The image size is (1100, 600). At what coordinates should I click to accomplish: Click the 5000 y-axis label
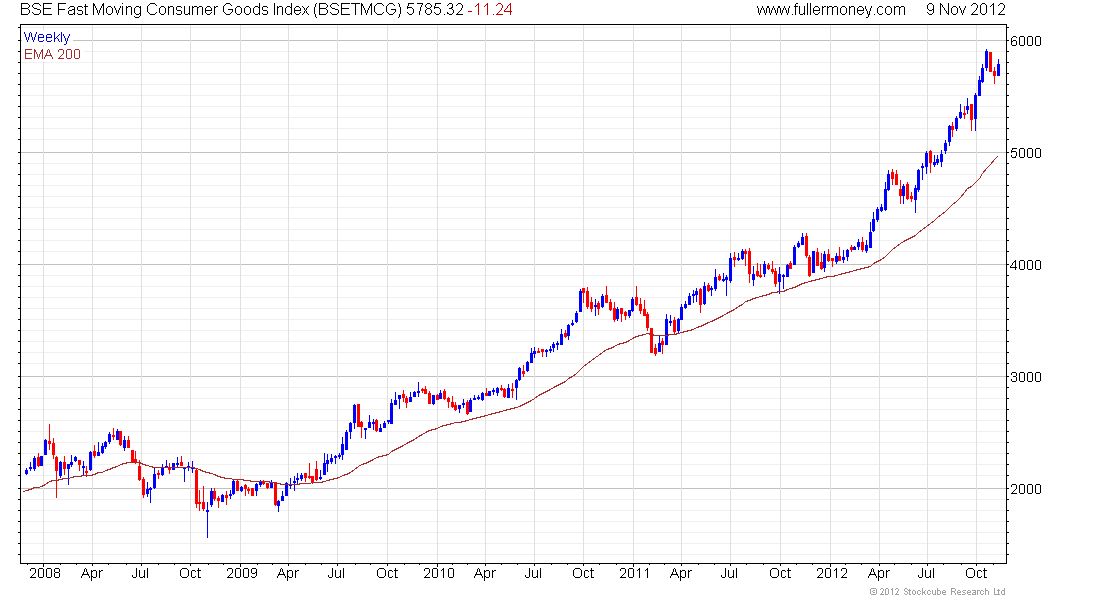[x=1026, y=153]
